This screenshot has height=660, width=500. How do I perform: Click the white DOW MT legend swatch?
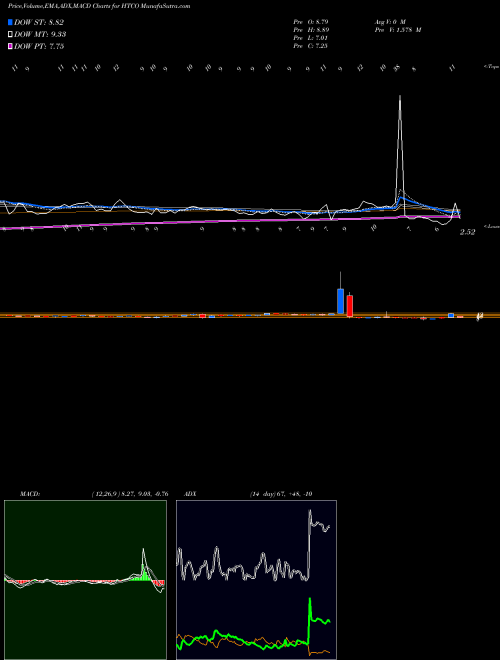coord(11,34)
